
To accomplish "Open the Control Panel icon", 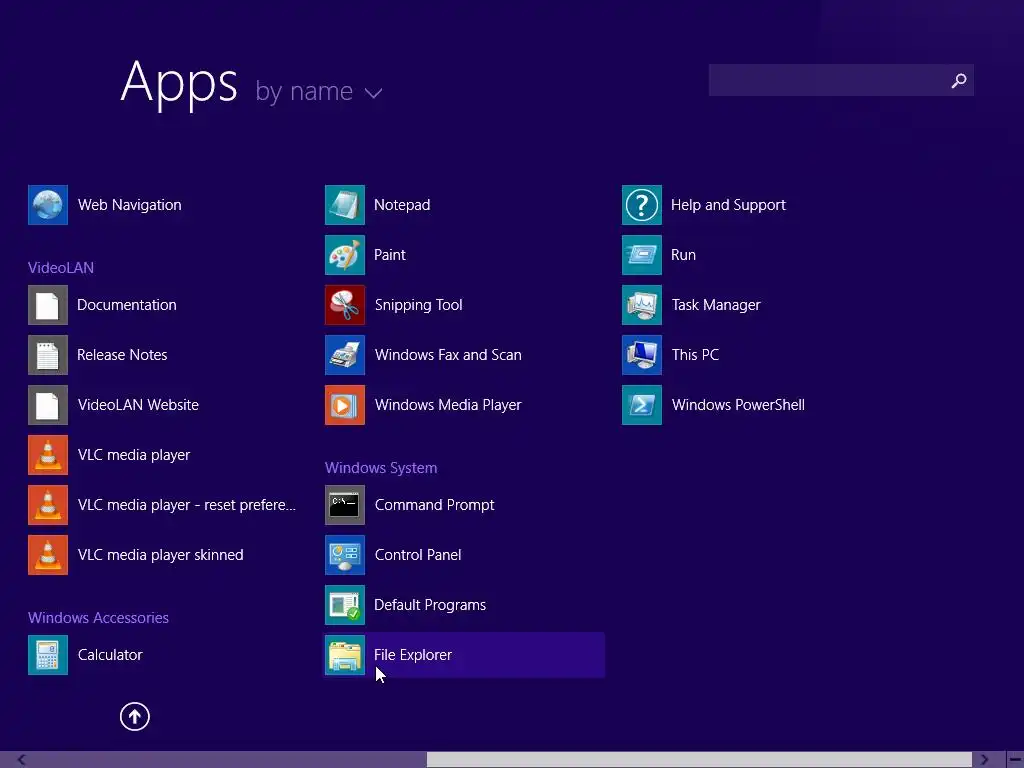I will pos(345,554).
